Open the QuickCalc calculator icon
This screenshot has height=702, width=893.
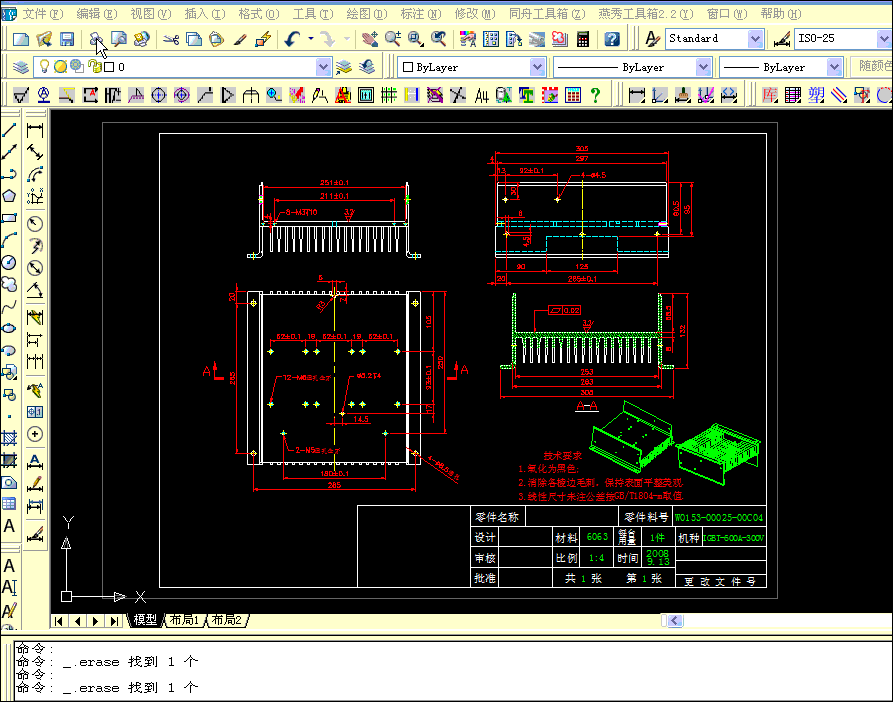coord(583,39)
